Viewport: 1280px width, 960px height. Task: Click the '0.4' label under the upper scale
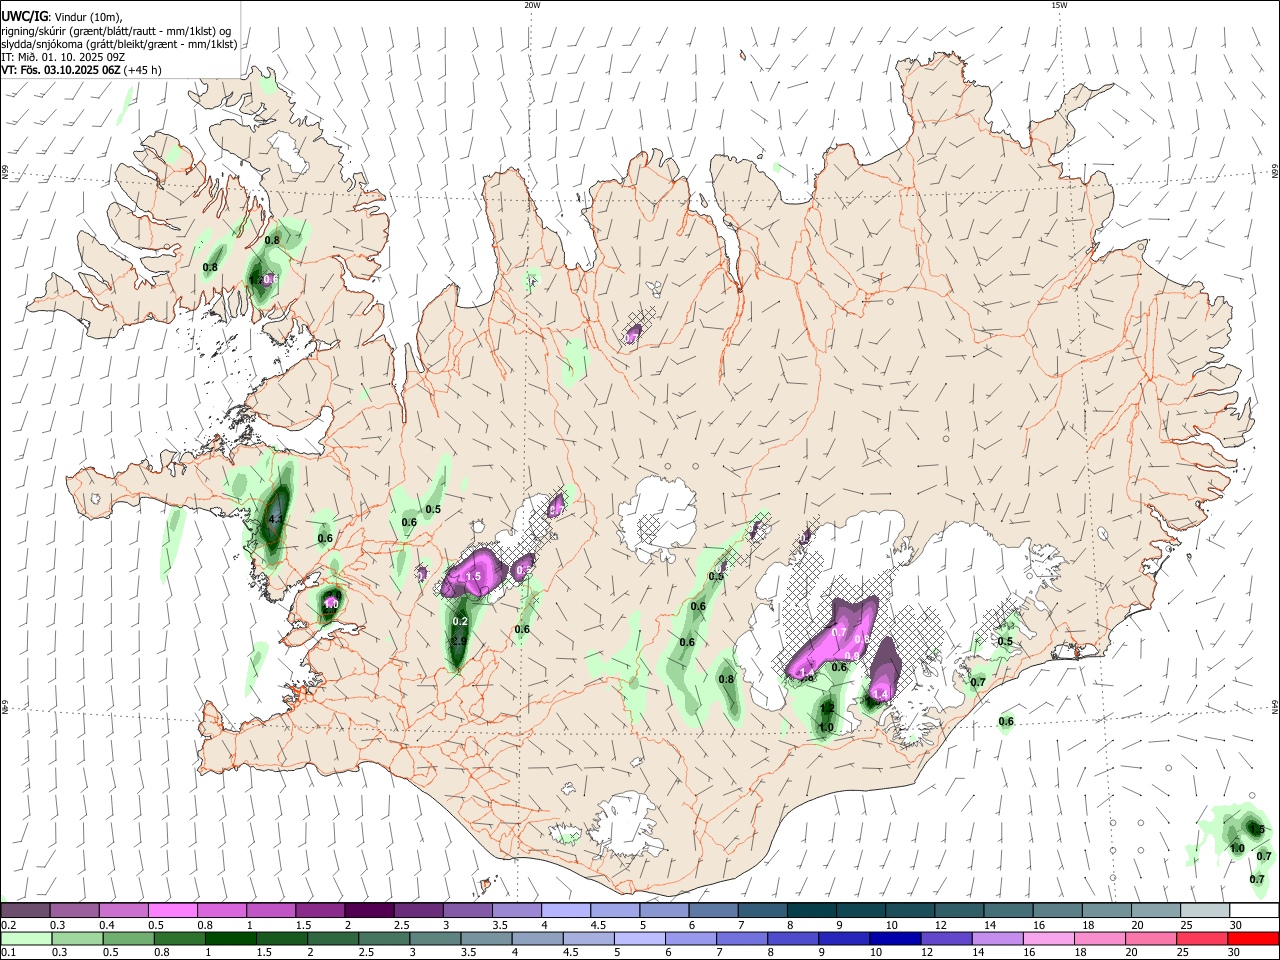(106, 925)
